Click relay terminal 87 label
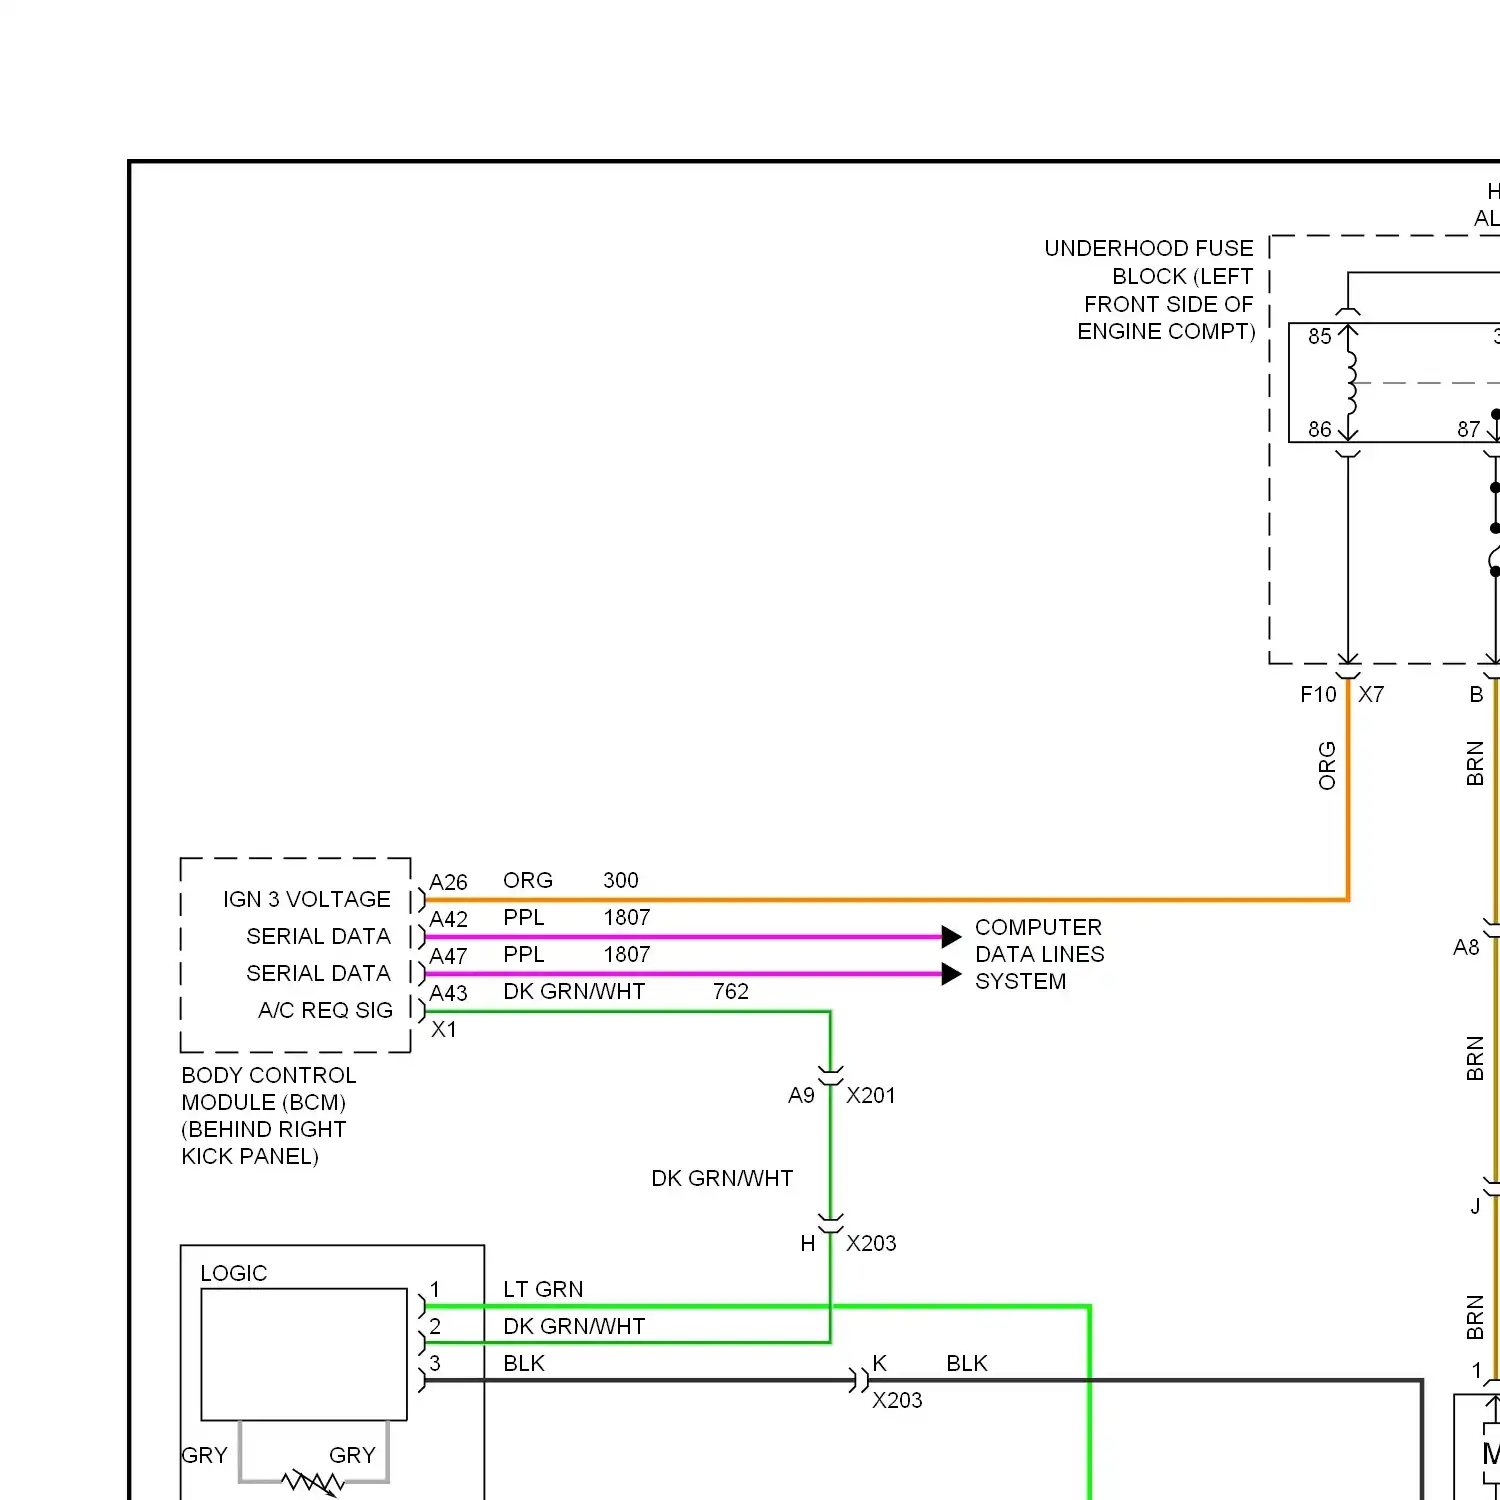Viewport: 1500px width, 1500px height. coord(1468,430)
